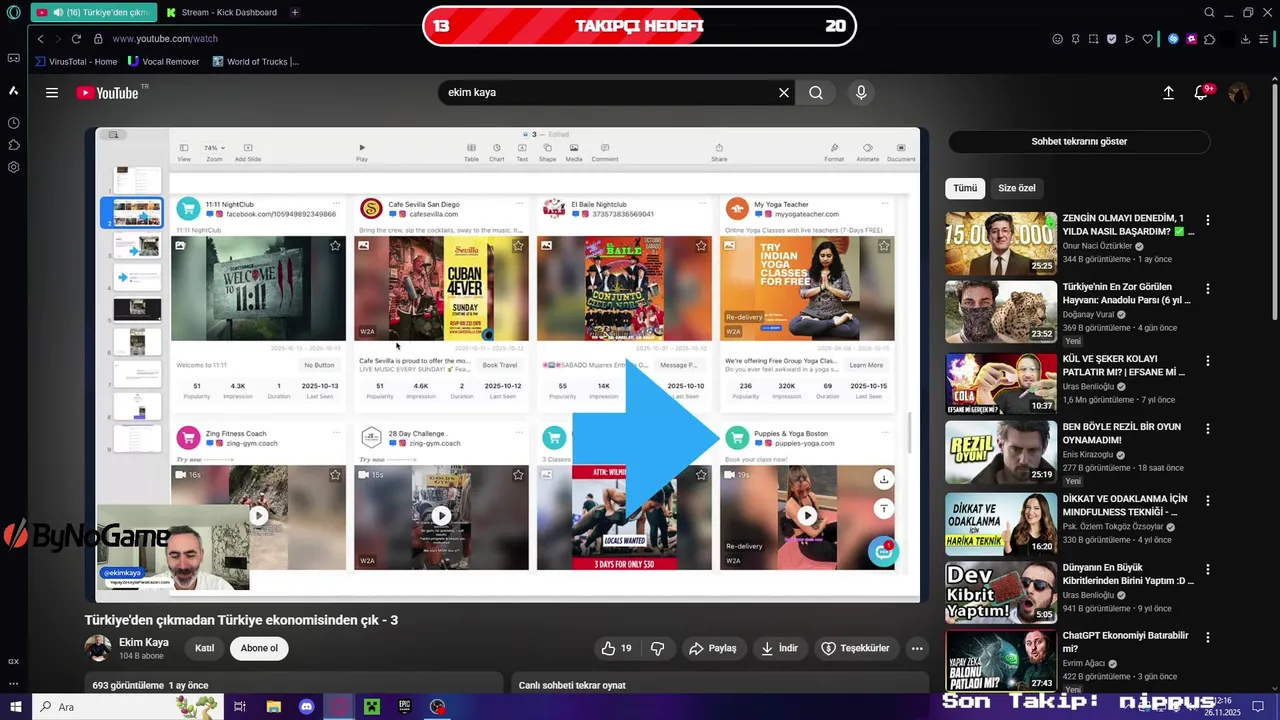This screenshot has height=720, width=1280.
Task: Add page to bookmarks with heart icon
Action: click(1147, 39)
